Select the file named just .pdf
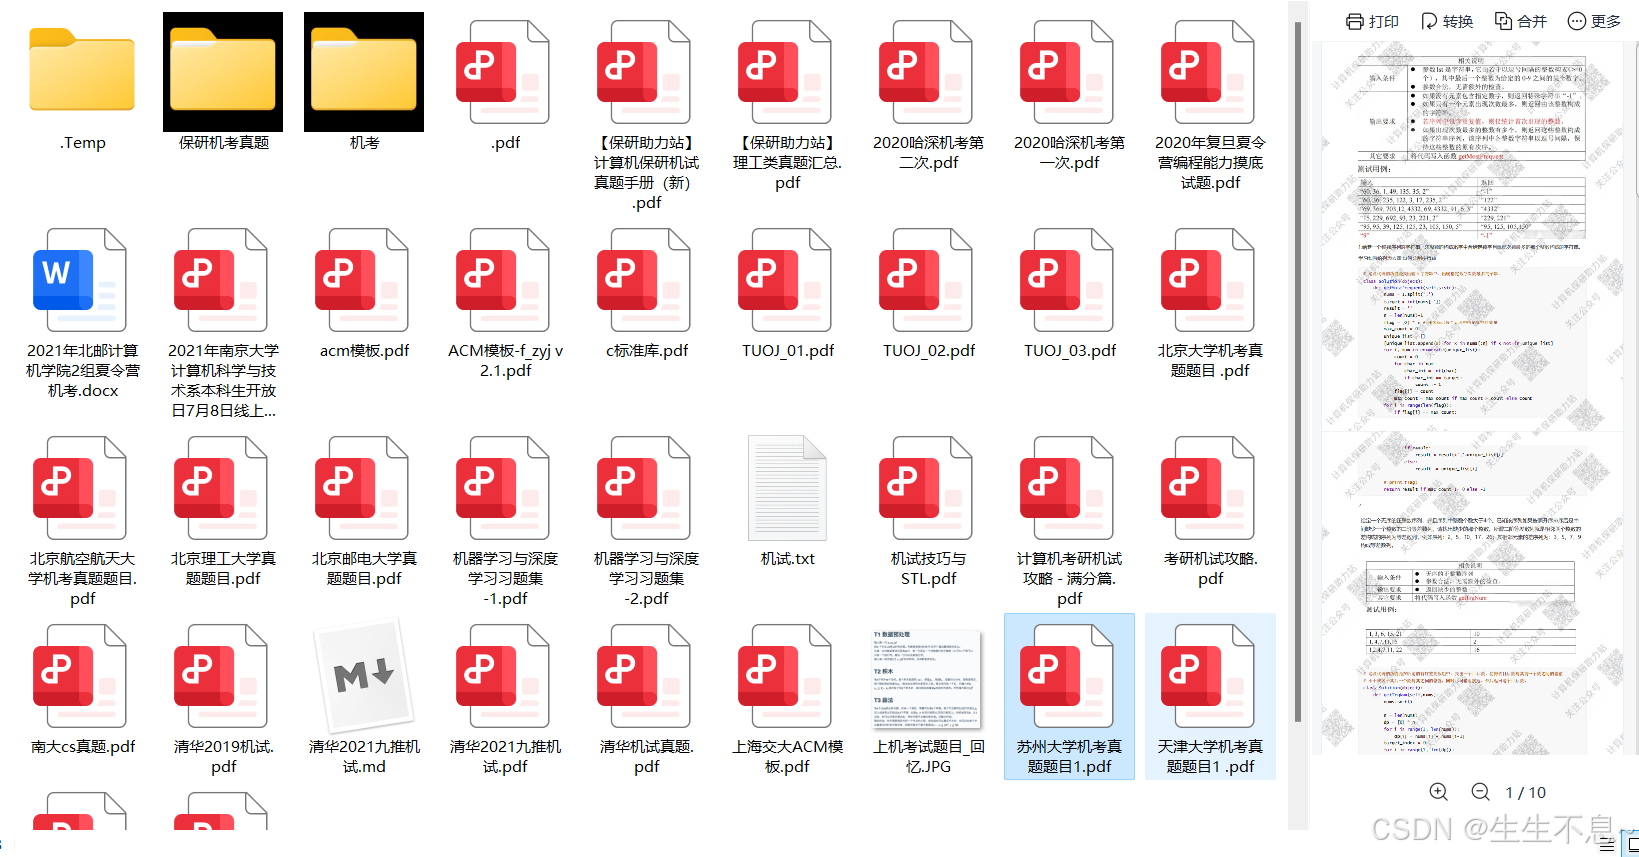The height and width of the screenshot is (857, 1639). [505, 72]
